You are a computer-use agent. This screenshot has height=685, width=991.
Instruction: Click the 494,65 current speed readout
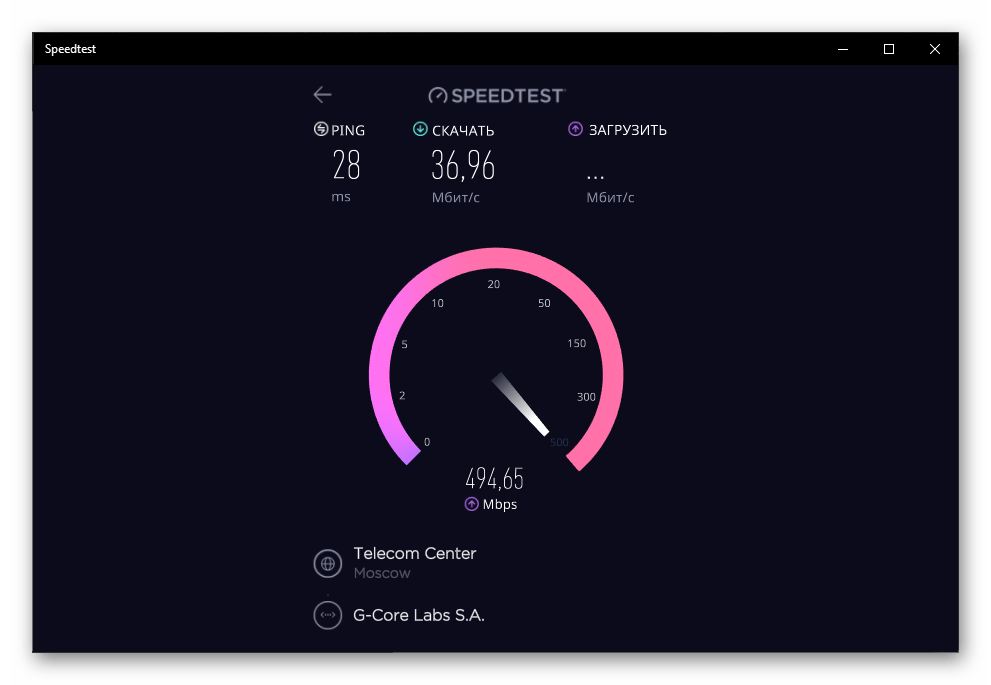pyautogui.click(x=494, y=479)
